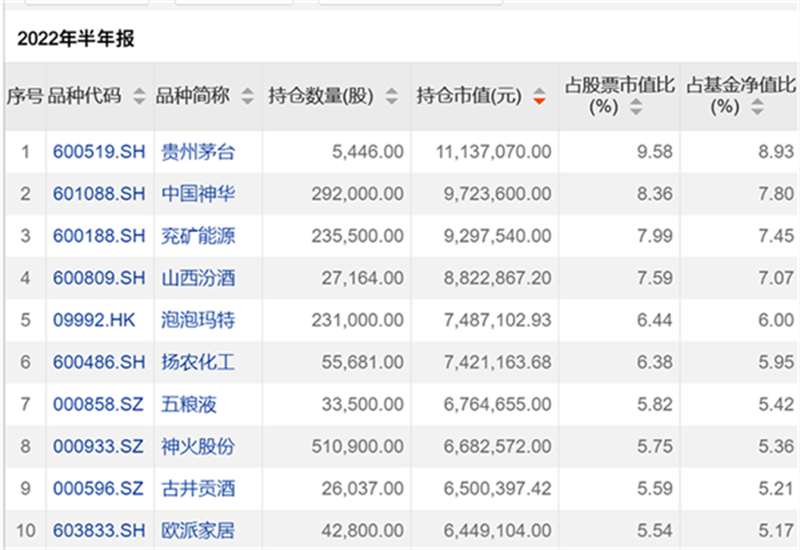Viewport: 800px width, 550px height.
Task: Toggle the red 持仓市值(元) sort arrow
Action: click(540, 97)
